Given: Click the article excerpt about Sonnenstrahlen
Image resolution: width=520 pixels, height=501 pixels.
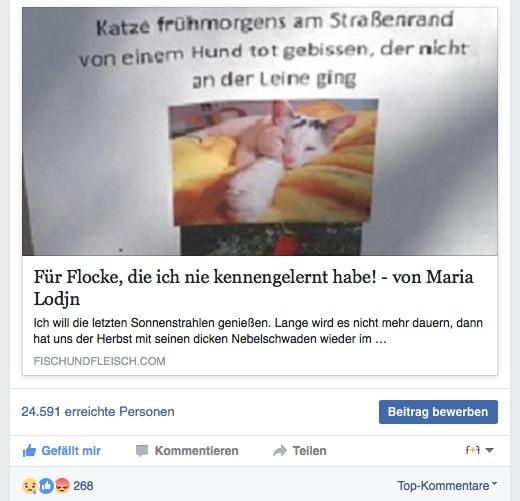Looking at the screenshot, I should [x=258, y=331].
